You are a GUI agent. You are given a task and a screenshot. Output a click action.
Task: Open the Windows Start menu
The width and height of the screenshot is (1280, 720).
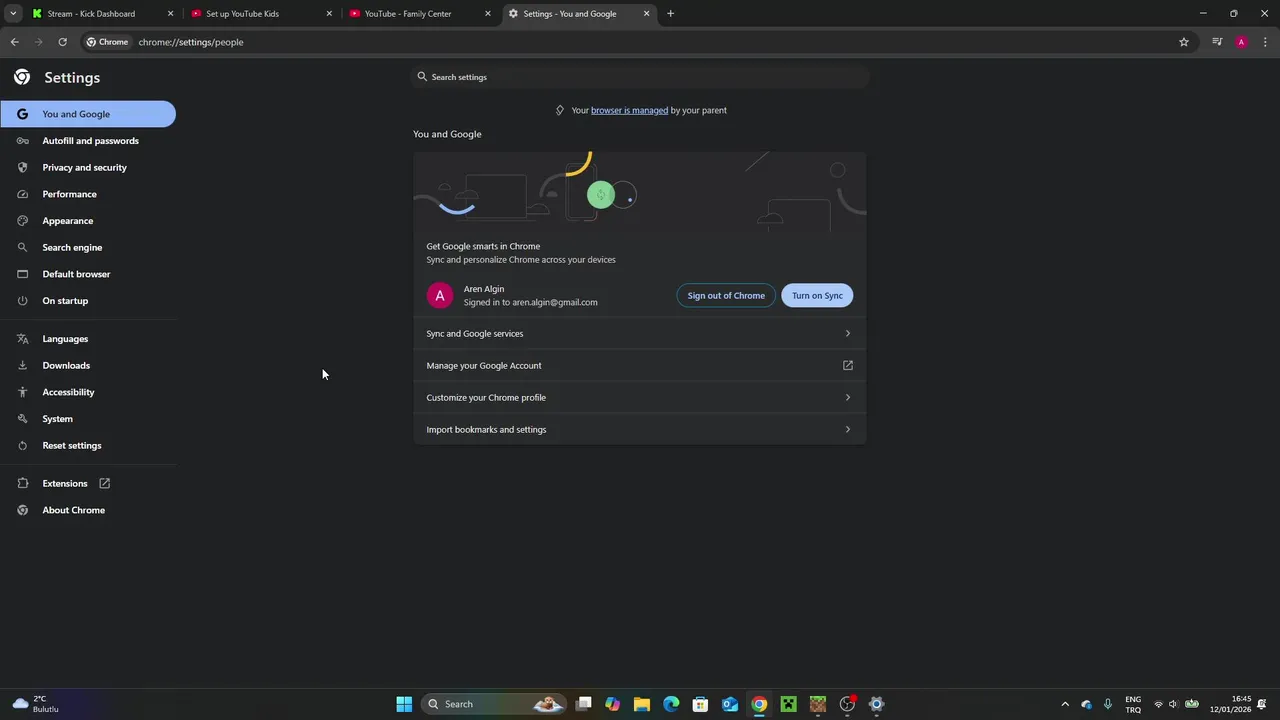(x=404, y=704)
